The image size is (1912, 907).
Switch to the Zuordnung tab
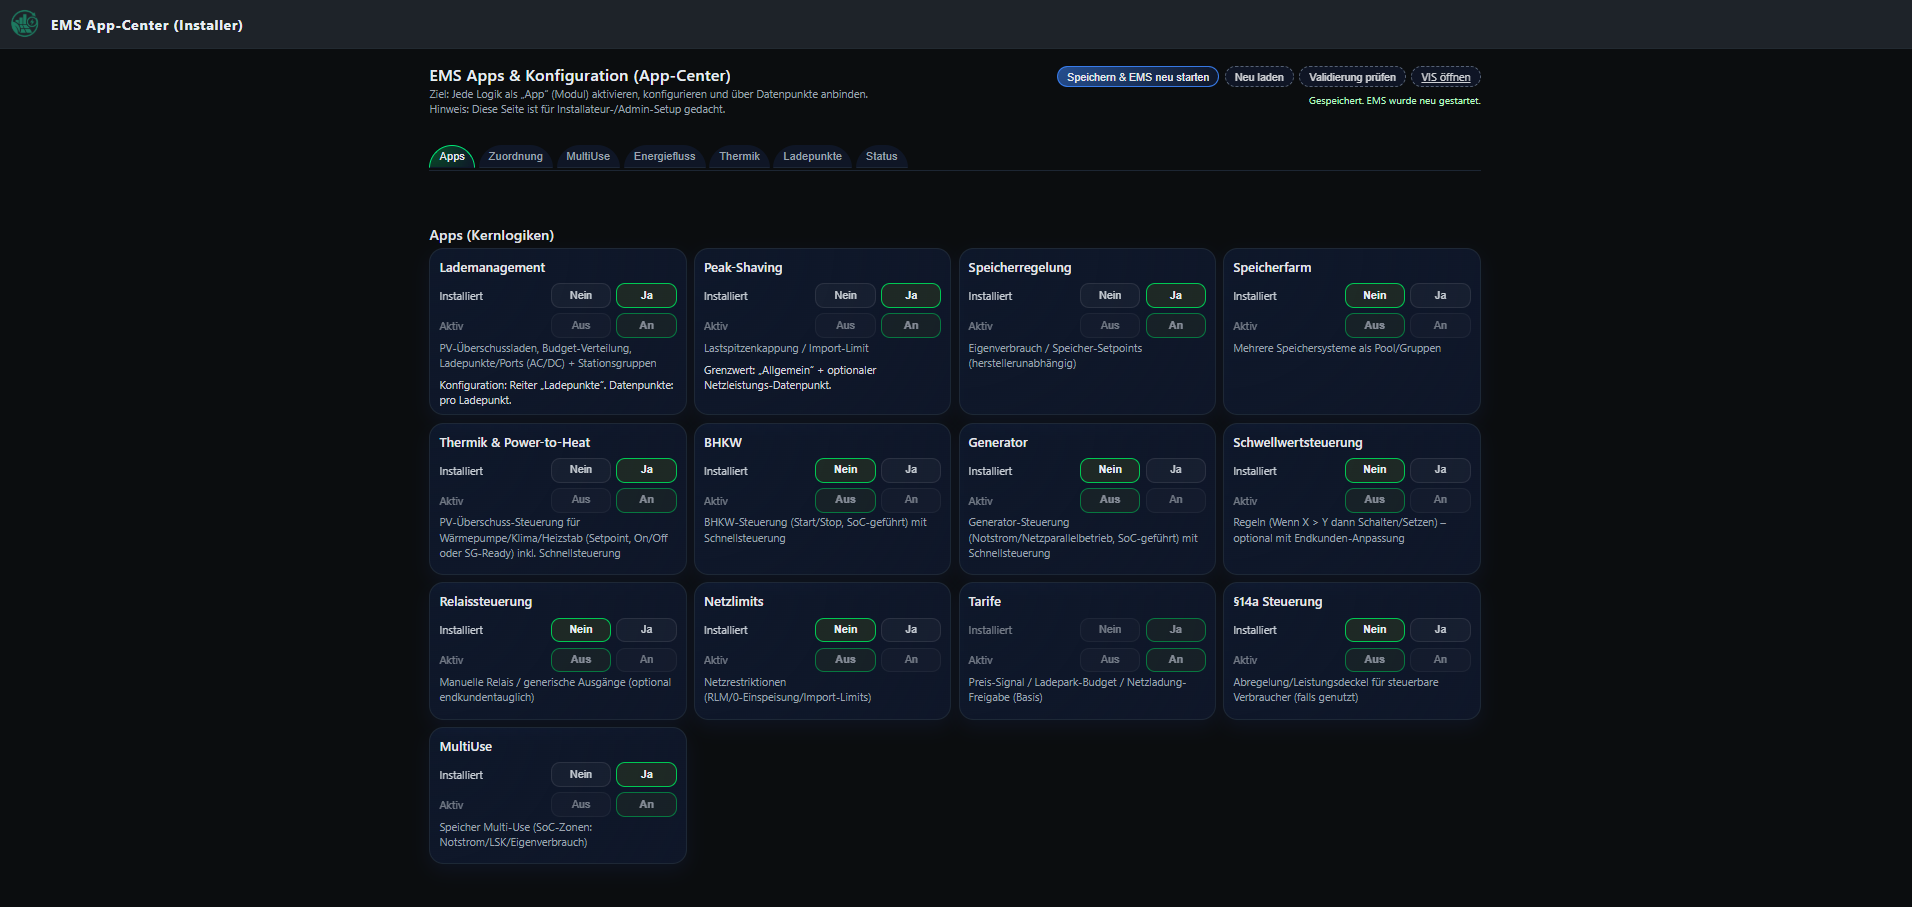tap(515, 157)
